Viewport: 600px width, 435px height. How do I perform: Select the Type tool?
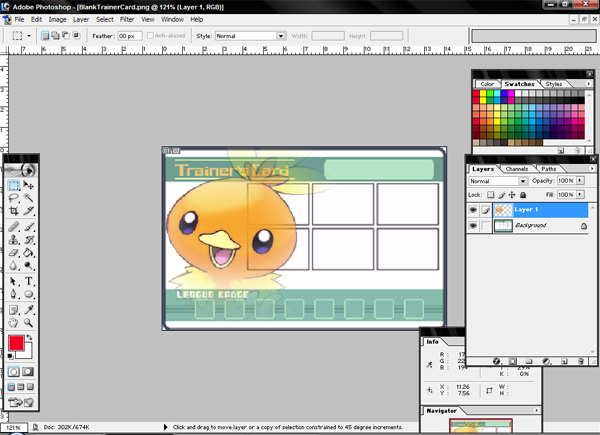[28, 281]
